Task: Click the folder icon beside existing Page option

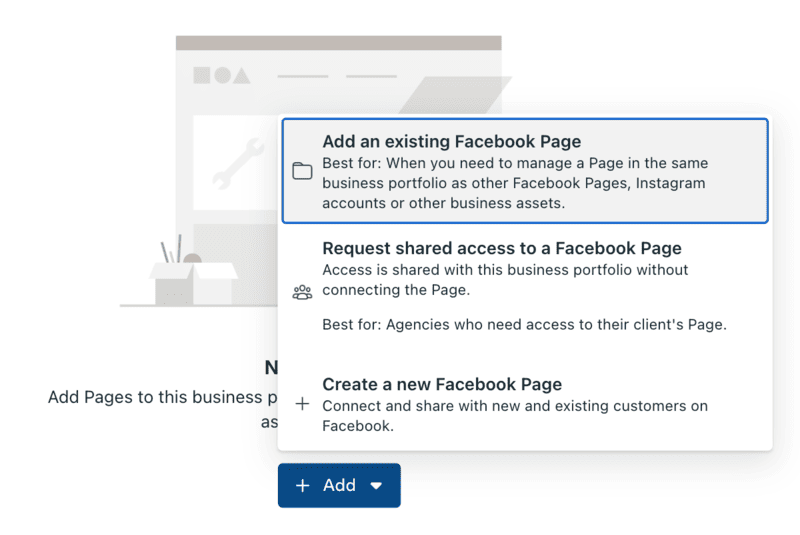Action: [x=302, y=171]
